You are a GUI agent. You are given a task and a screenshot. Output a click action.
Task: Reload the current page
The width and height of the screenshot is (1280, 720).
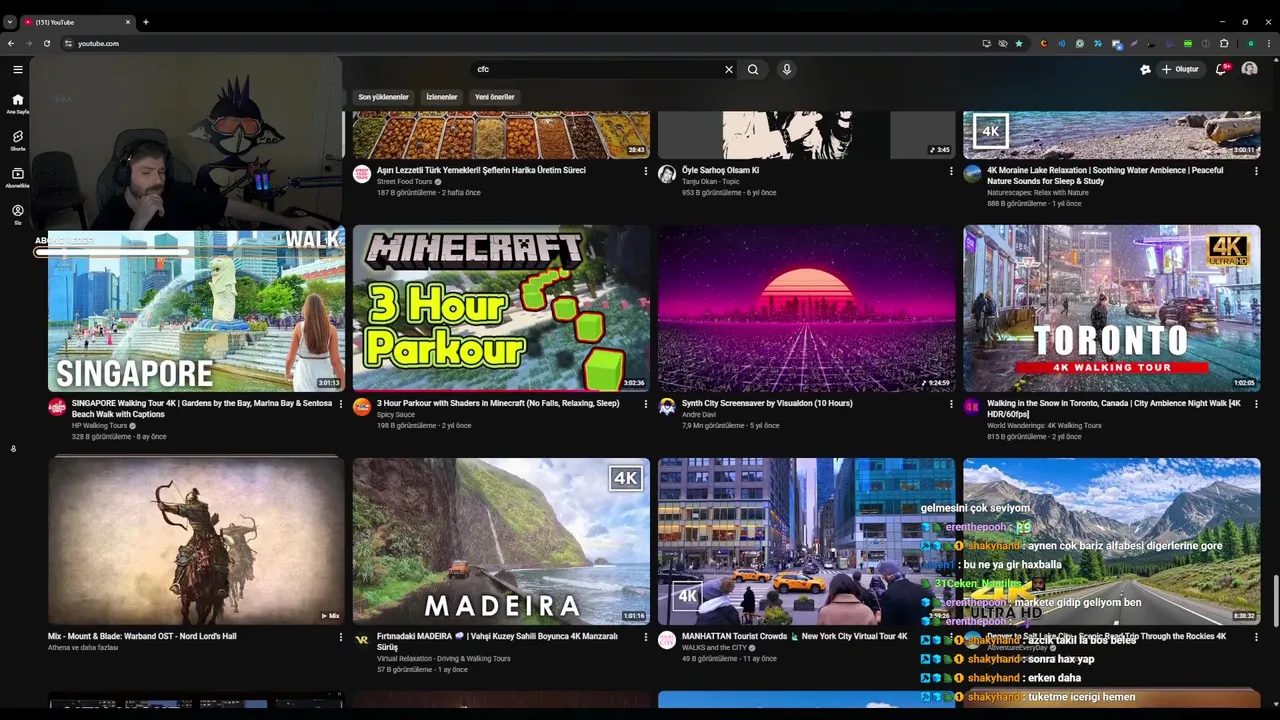pyautogui.click(x=46, y=43)
